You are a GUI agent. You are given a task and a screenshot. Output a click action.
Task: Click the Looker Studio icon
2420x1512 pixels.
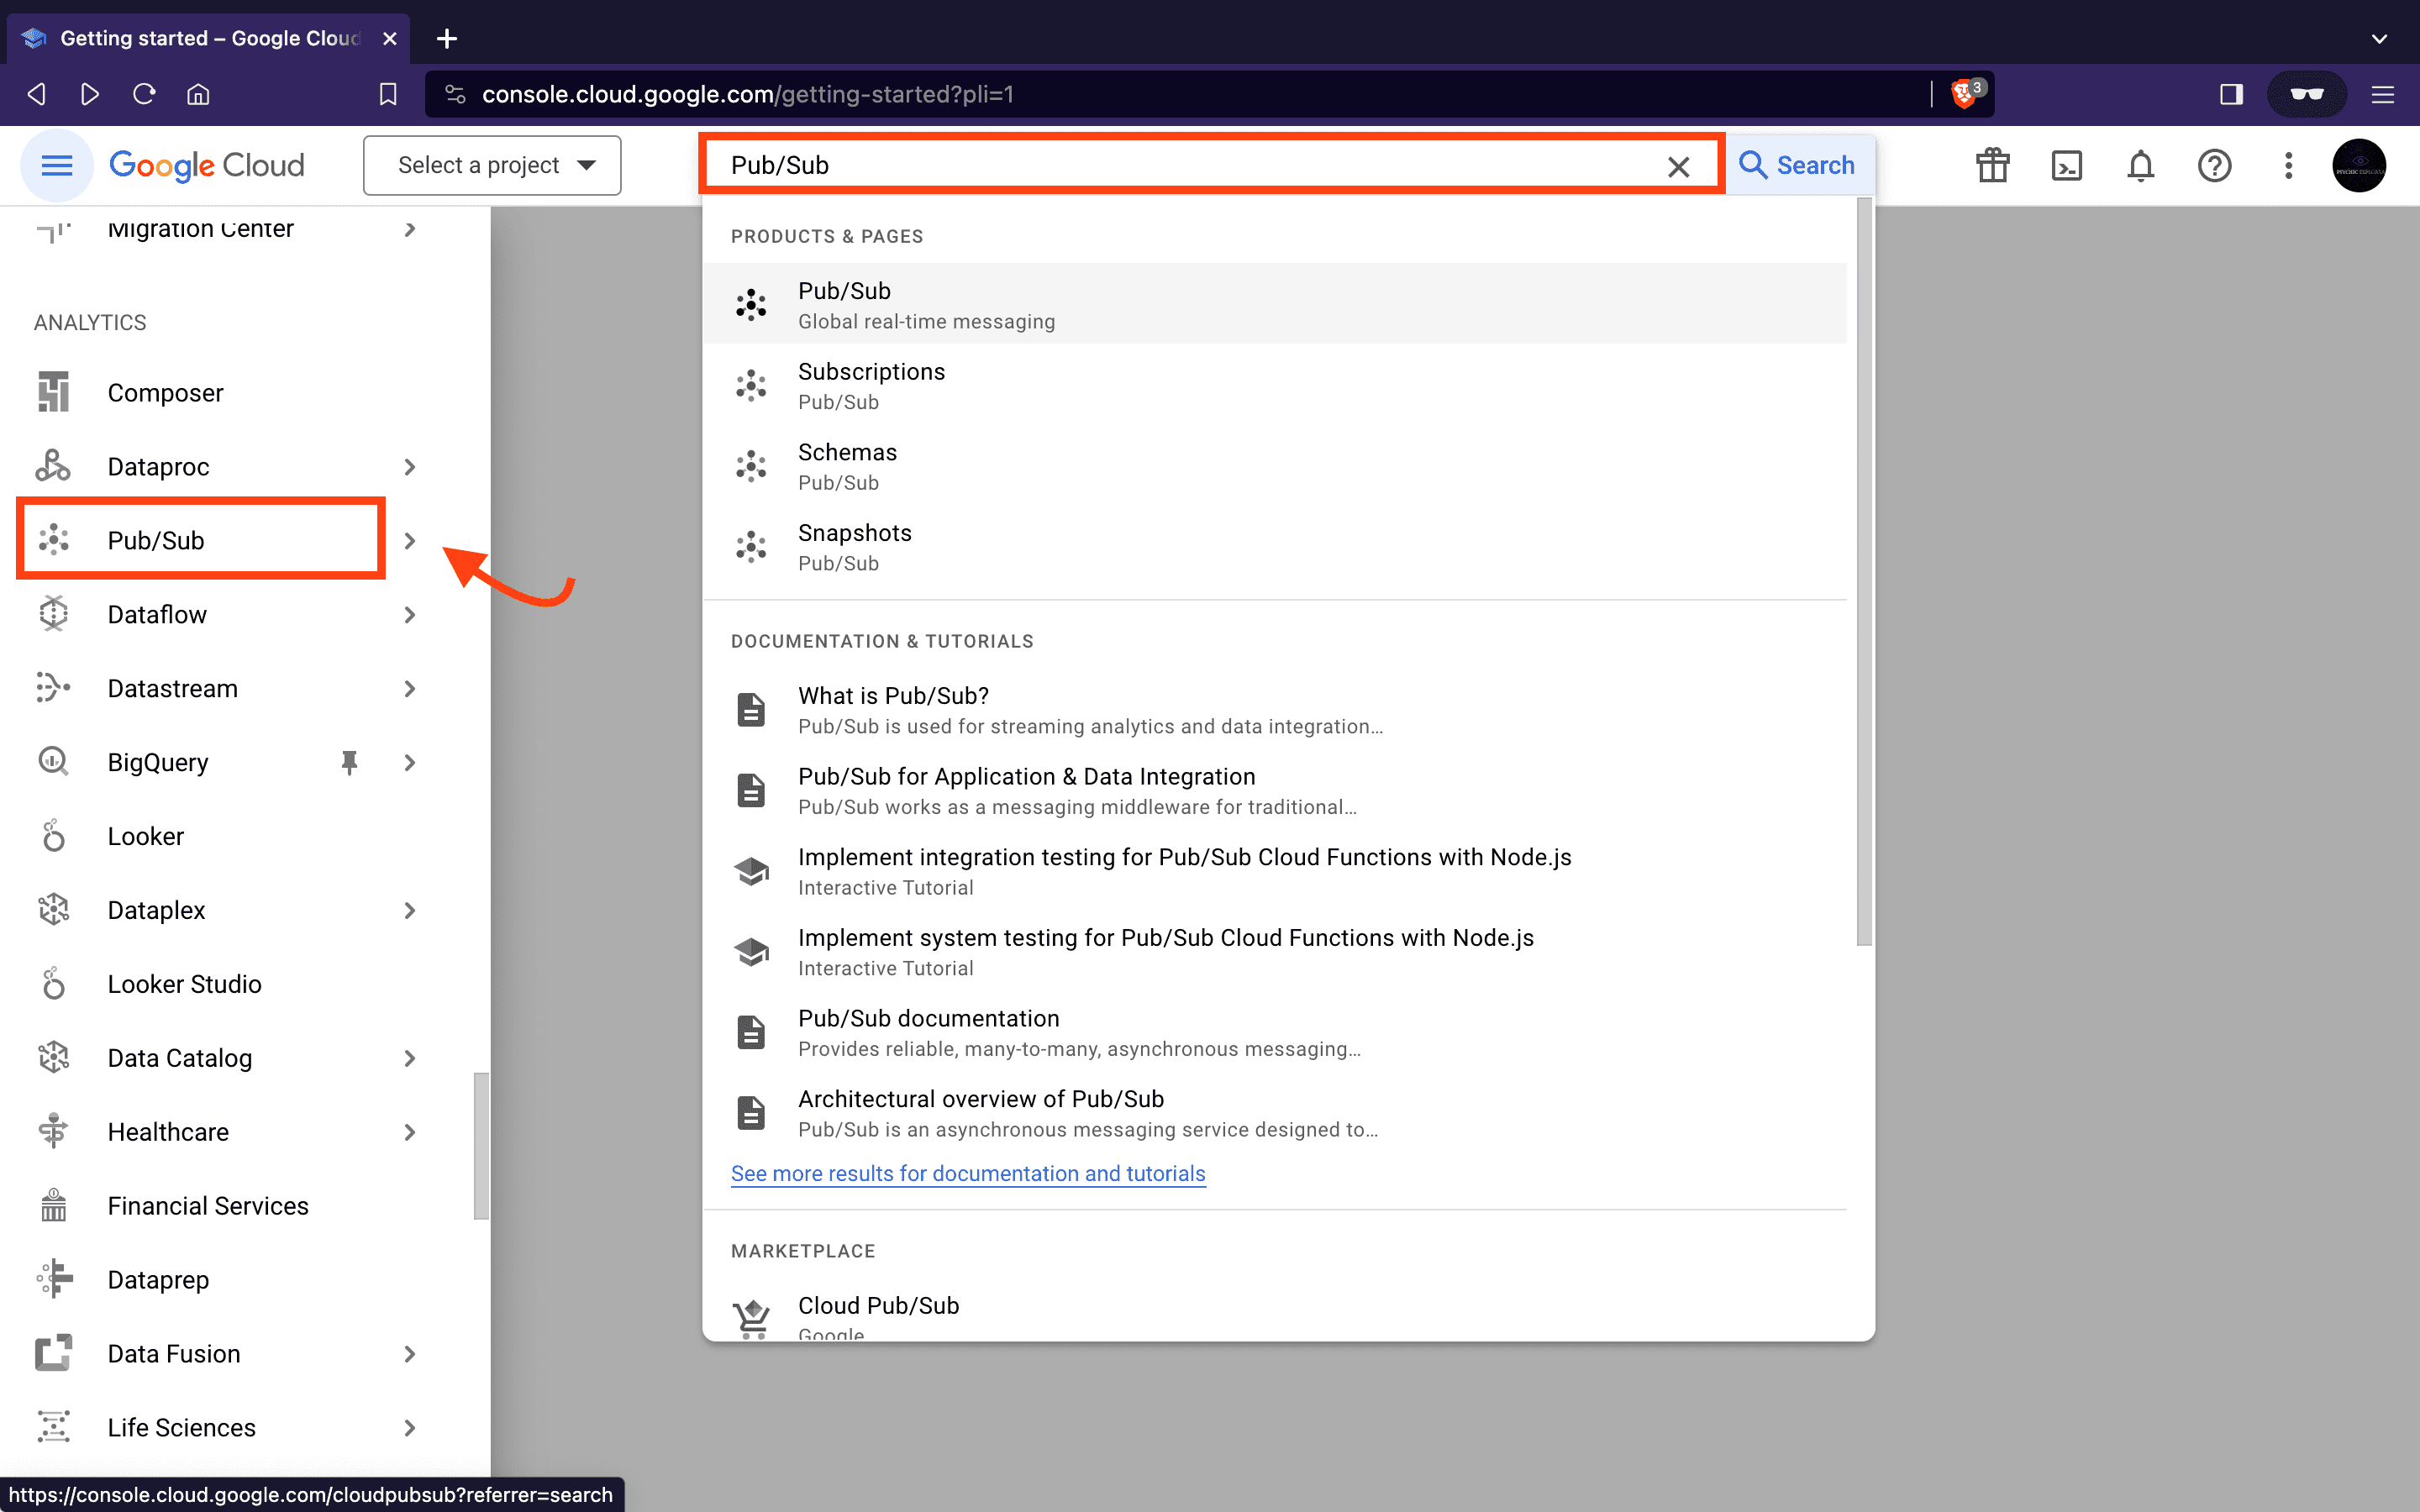(54, 984)
